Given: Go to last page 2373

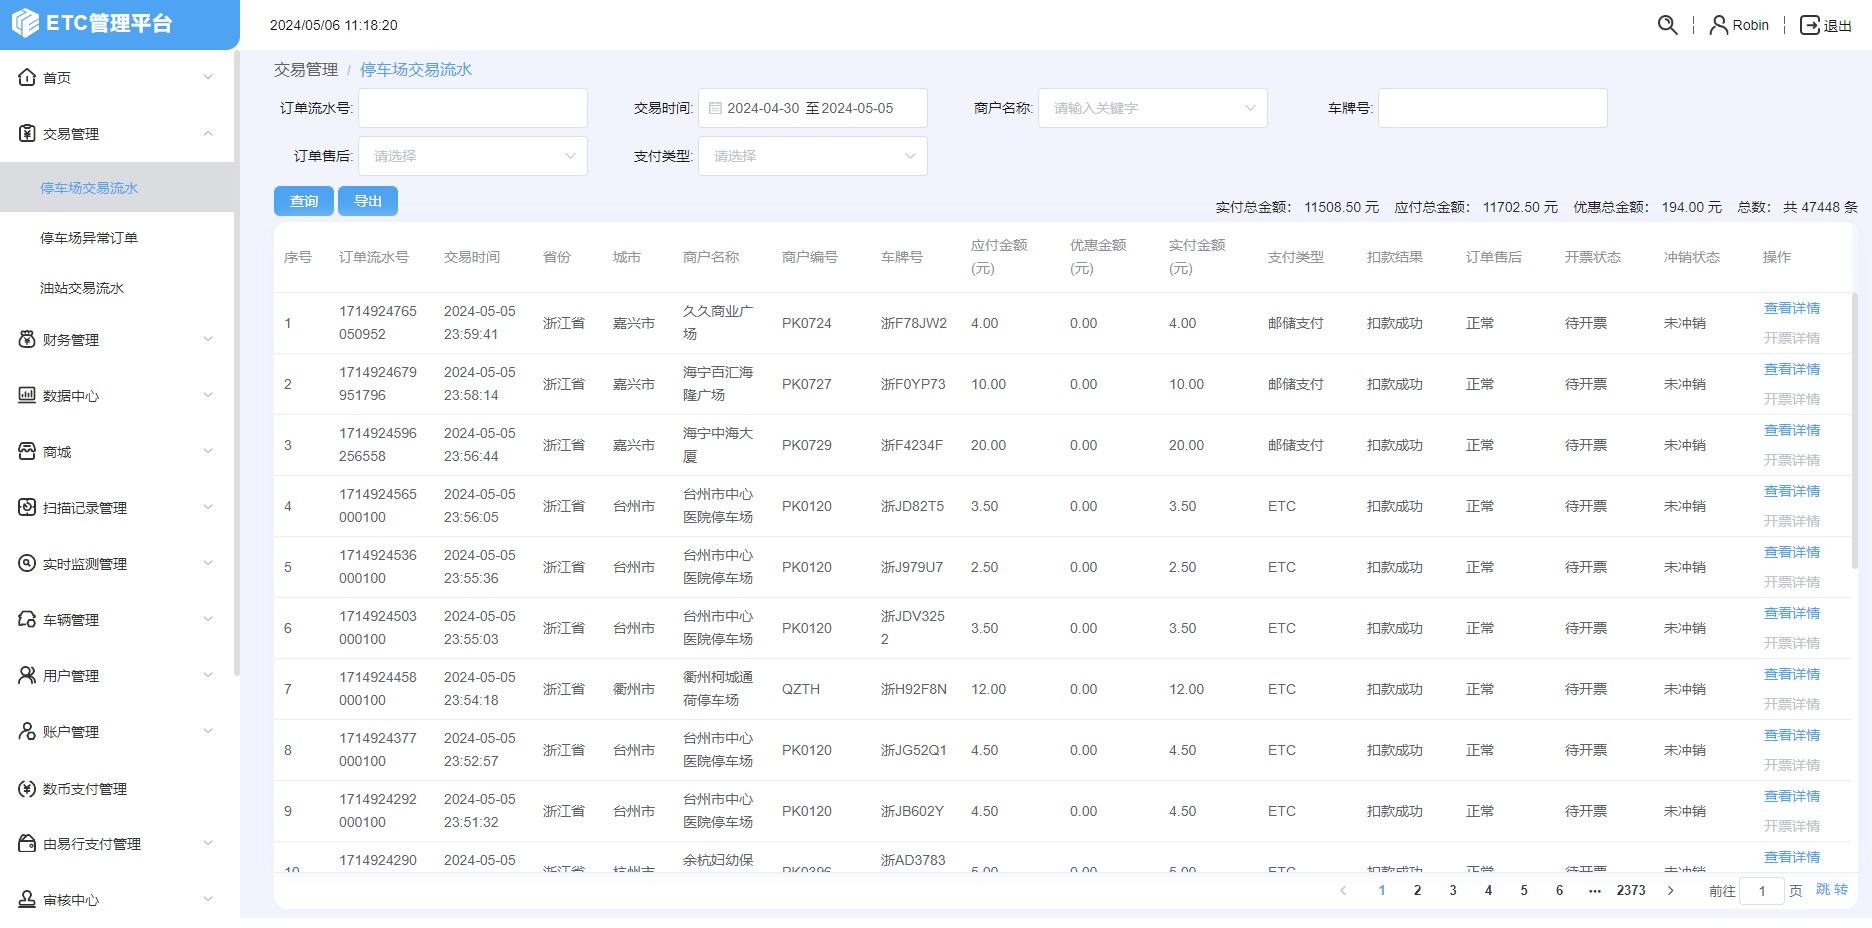Looking at the screenshot, I should click(1631, 890).
